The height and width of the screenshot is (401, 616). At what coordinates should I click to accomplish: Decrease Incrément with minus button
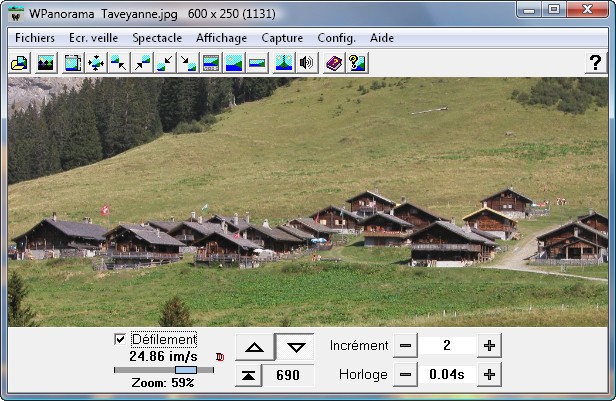click(x=405, y=346)
